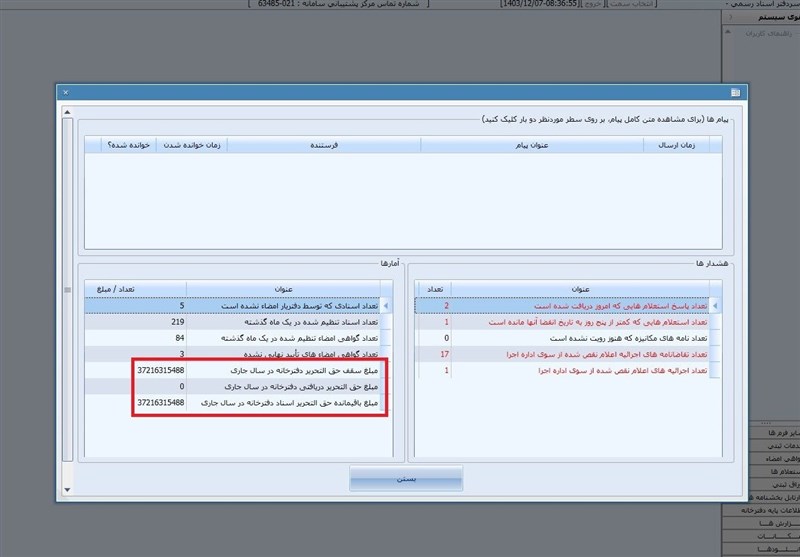The width and height of the screenshot is (800, 557).
Task: Close the dialog with the title bar X
Action: (x=66, y=92)
